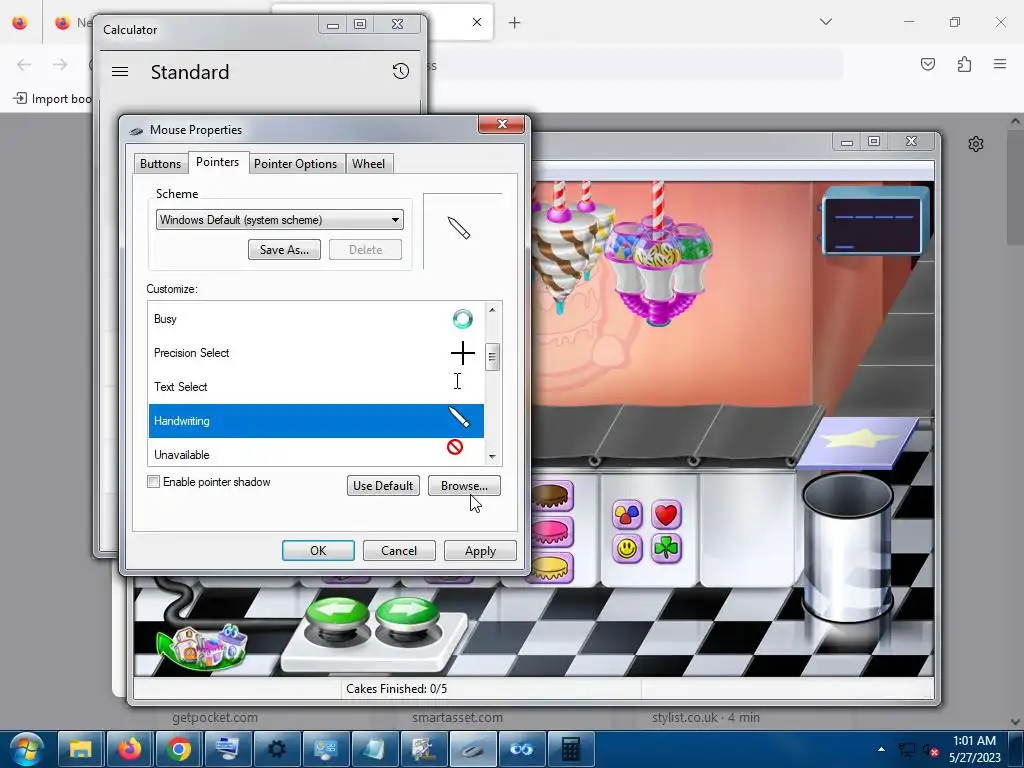1024x768 pixels.
Task: Open the Scheme dropdown list
Action: pos(280,220)
